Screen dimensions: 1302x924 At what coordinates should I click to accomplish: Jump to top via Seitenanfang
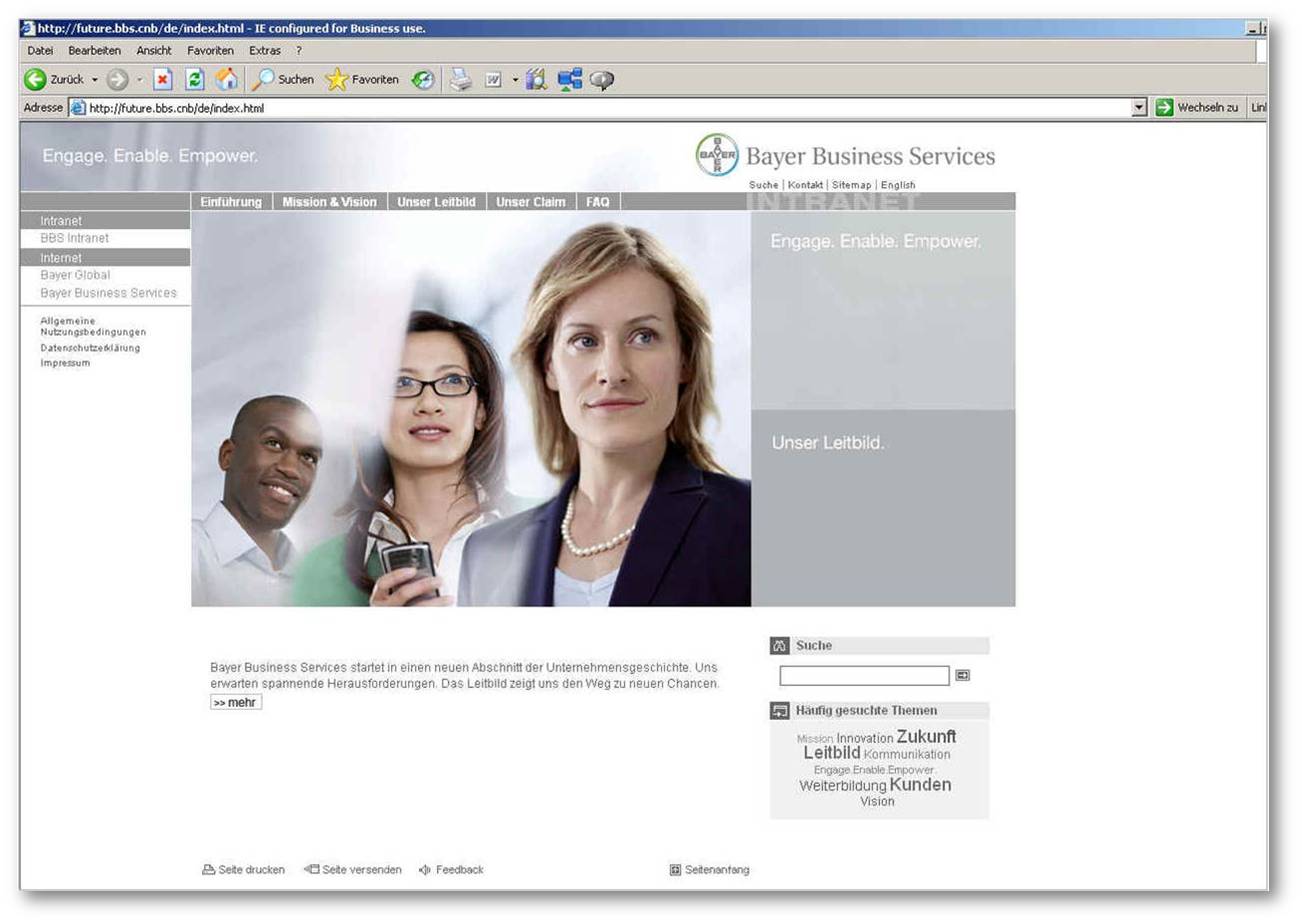click(x=709, y=870)
